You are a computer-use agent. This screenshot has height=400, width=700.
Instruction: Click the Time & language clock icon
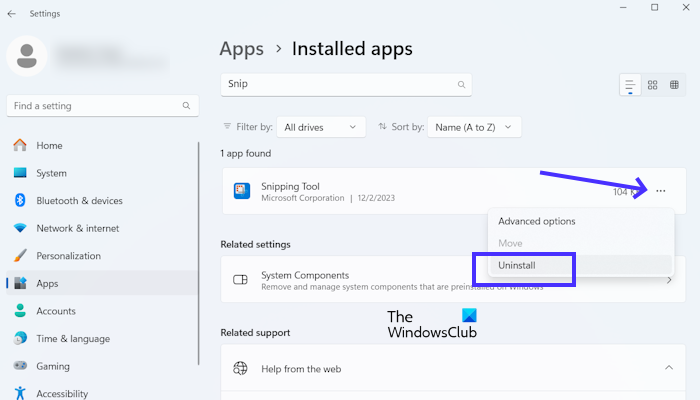[x=20, y=338]
